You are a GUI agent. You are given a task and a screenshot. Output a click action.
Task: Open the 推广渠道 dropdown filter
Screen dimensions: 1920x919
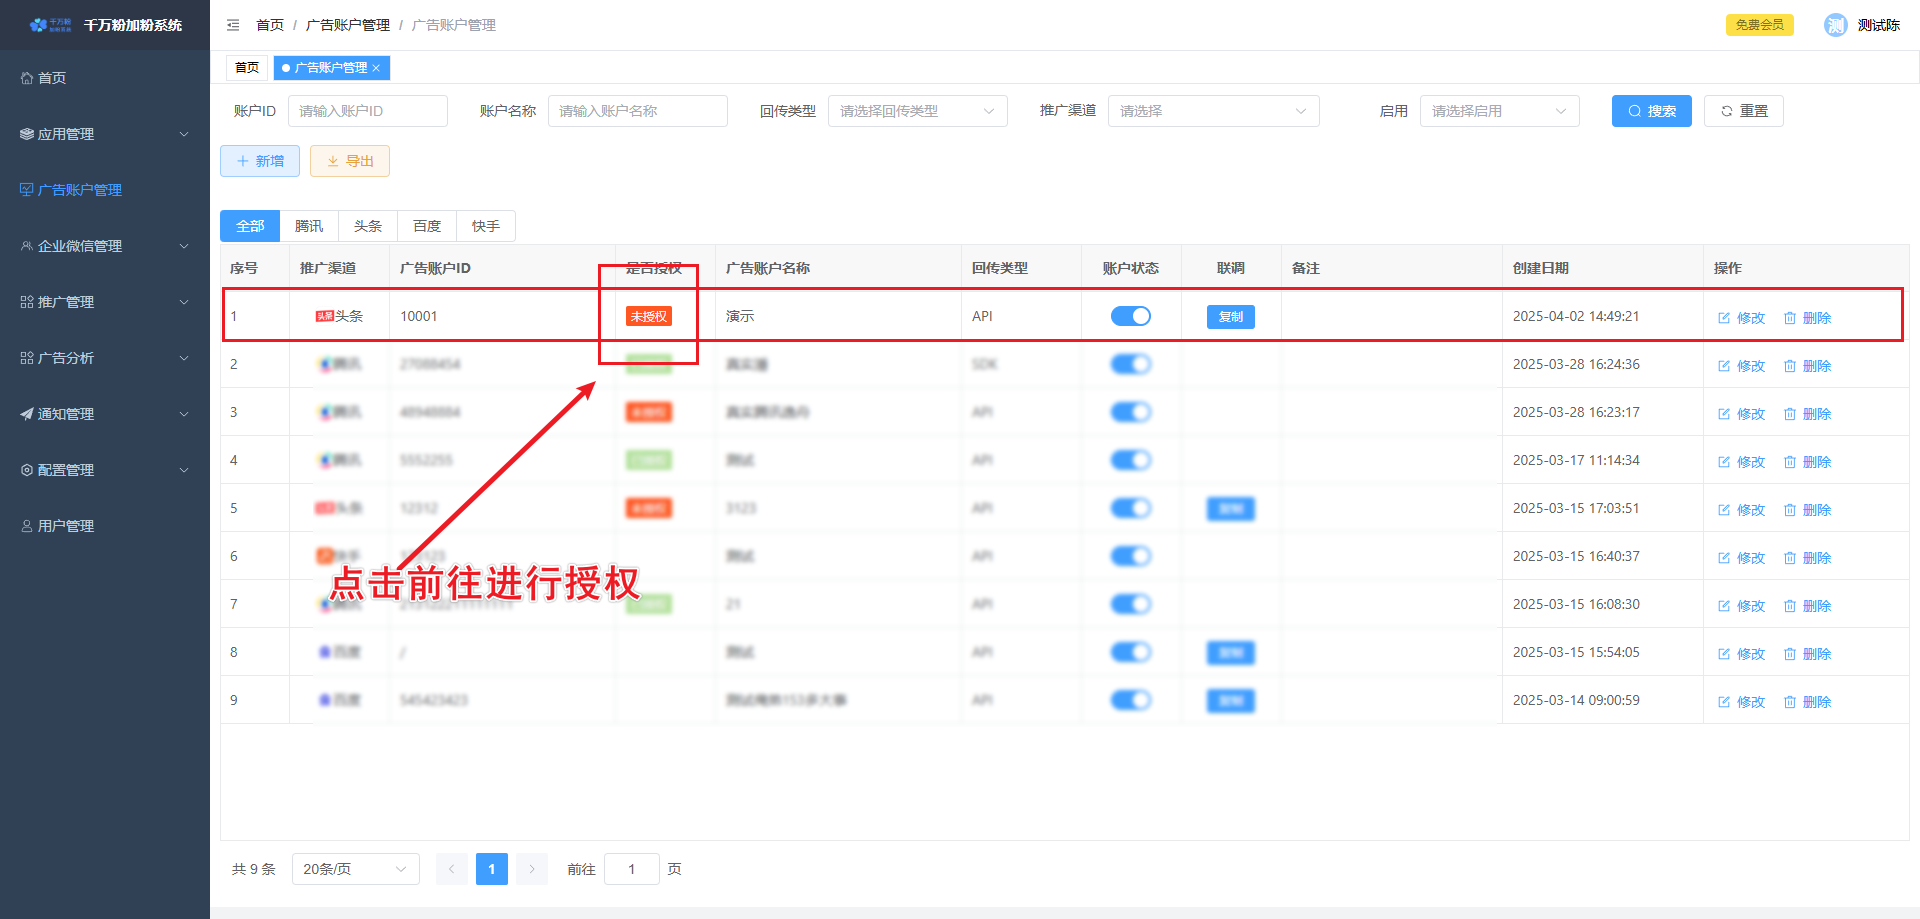coord(1212,111)
